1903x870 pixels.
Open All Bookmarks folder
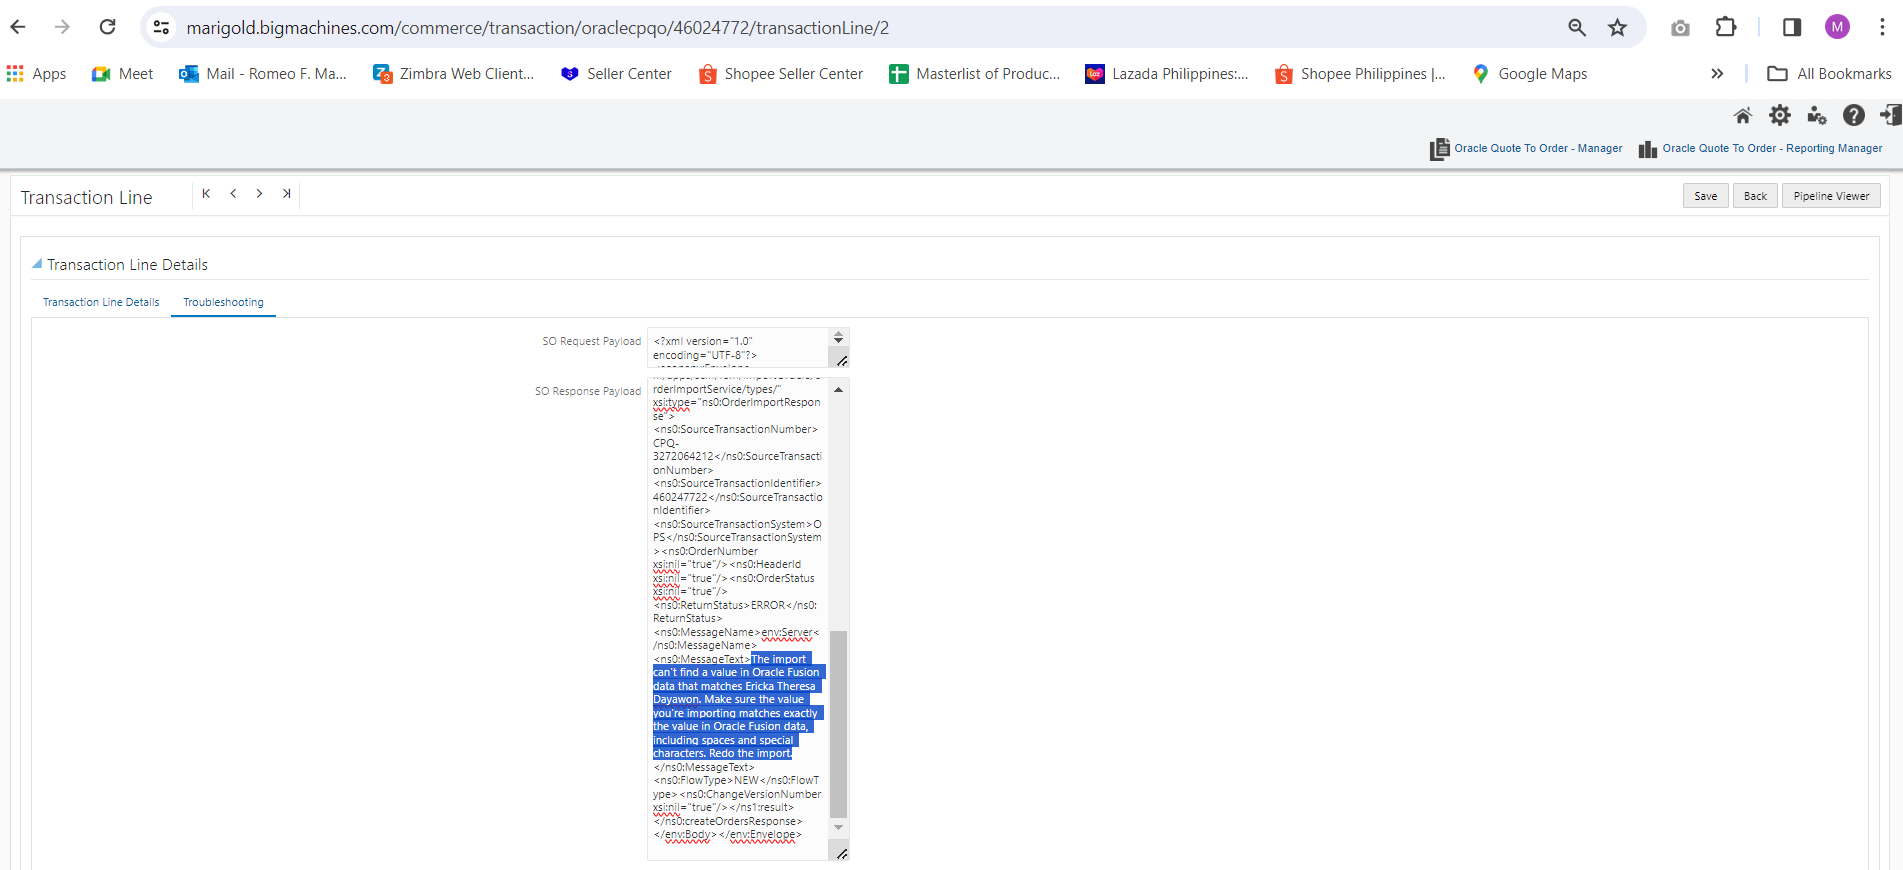[x=1829, y=74]
